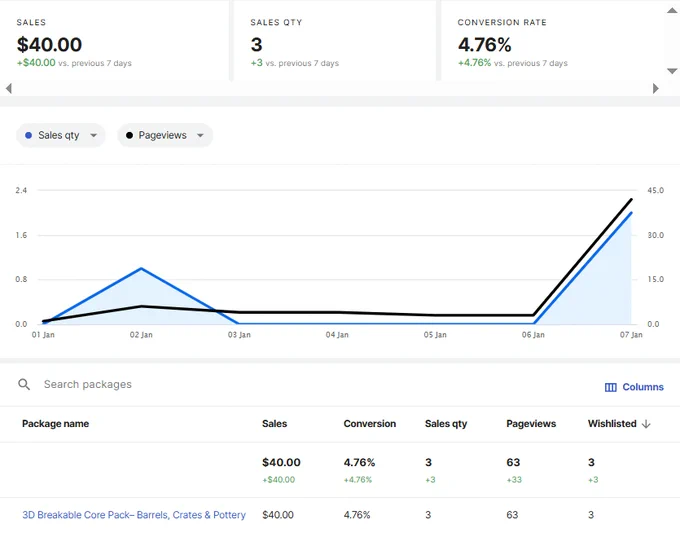The image size is (680, 533).
Task: Click the $40.00 sales cell in package row
Action: [x=278, y=515]
